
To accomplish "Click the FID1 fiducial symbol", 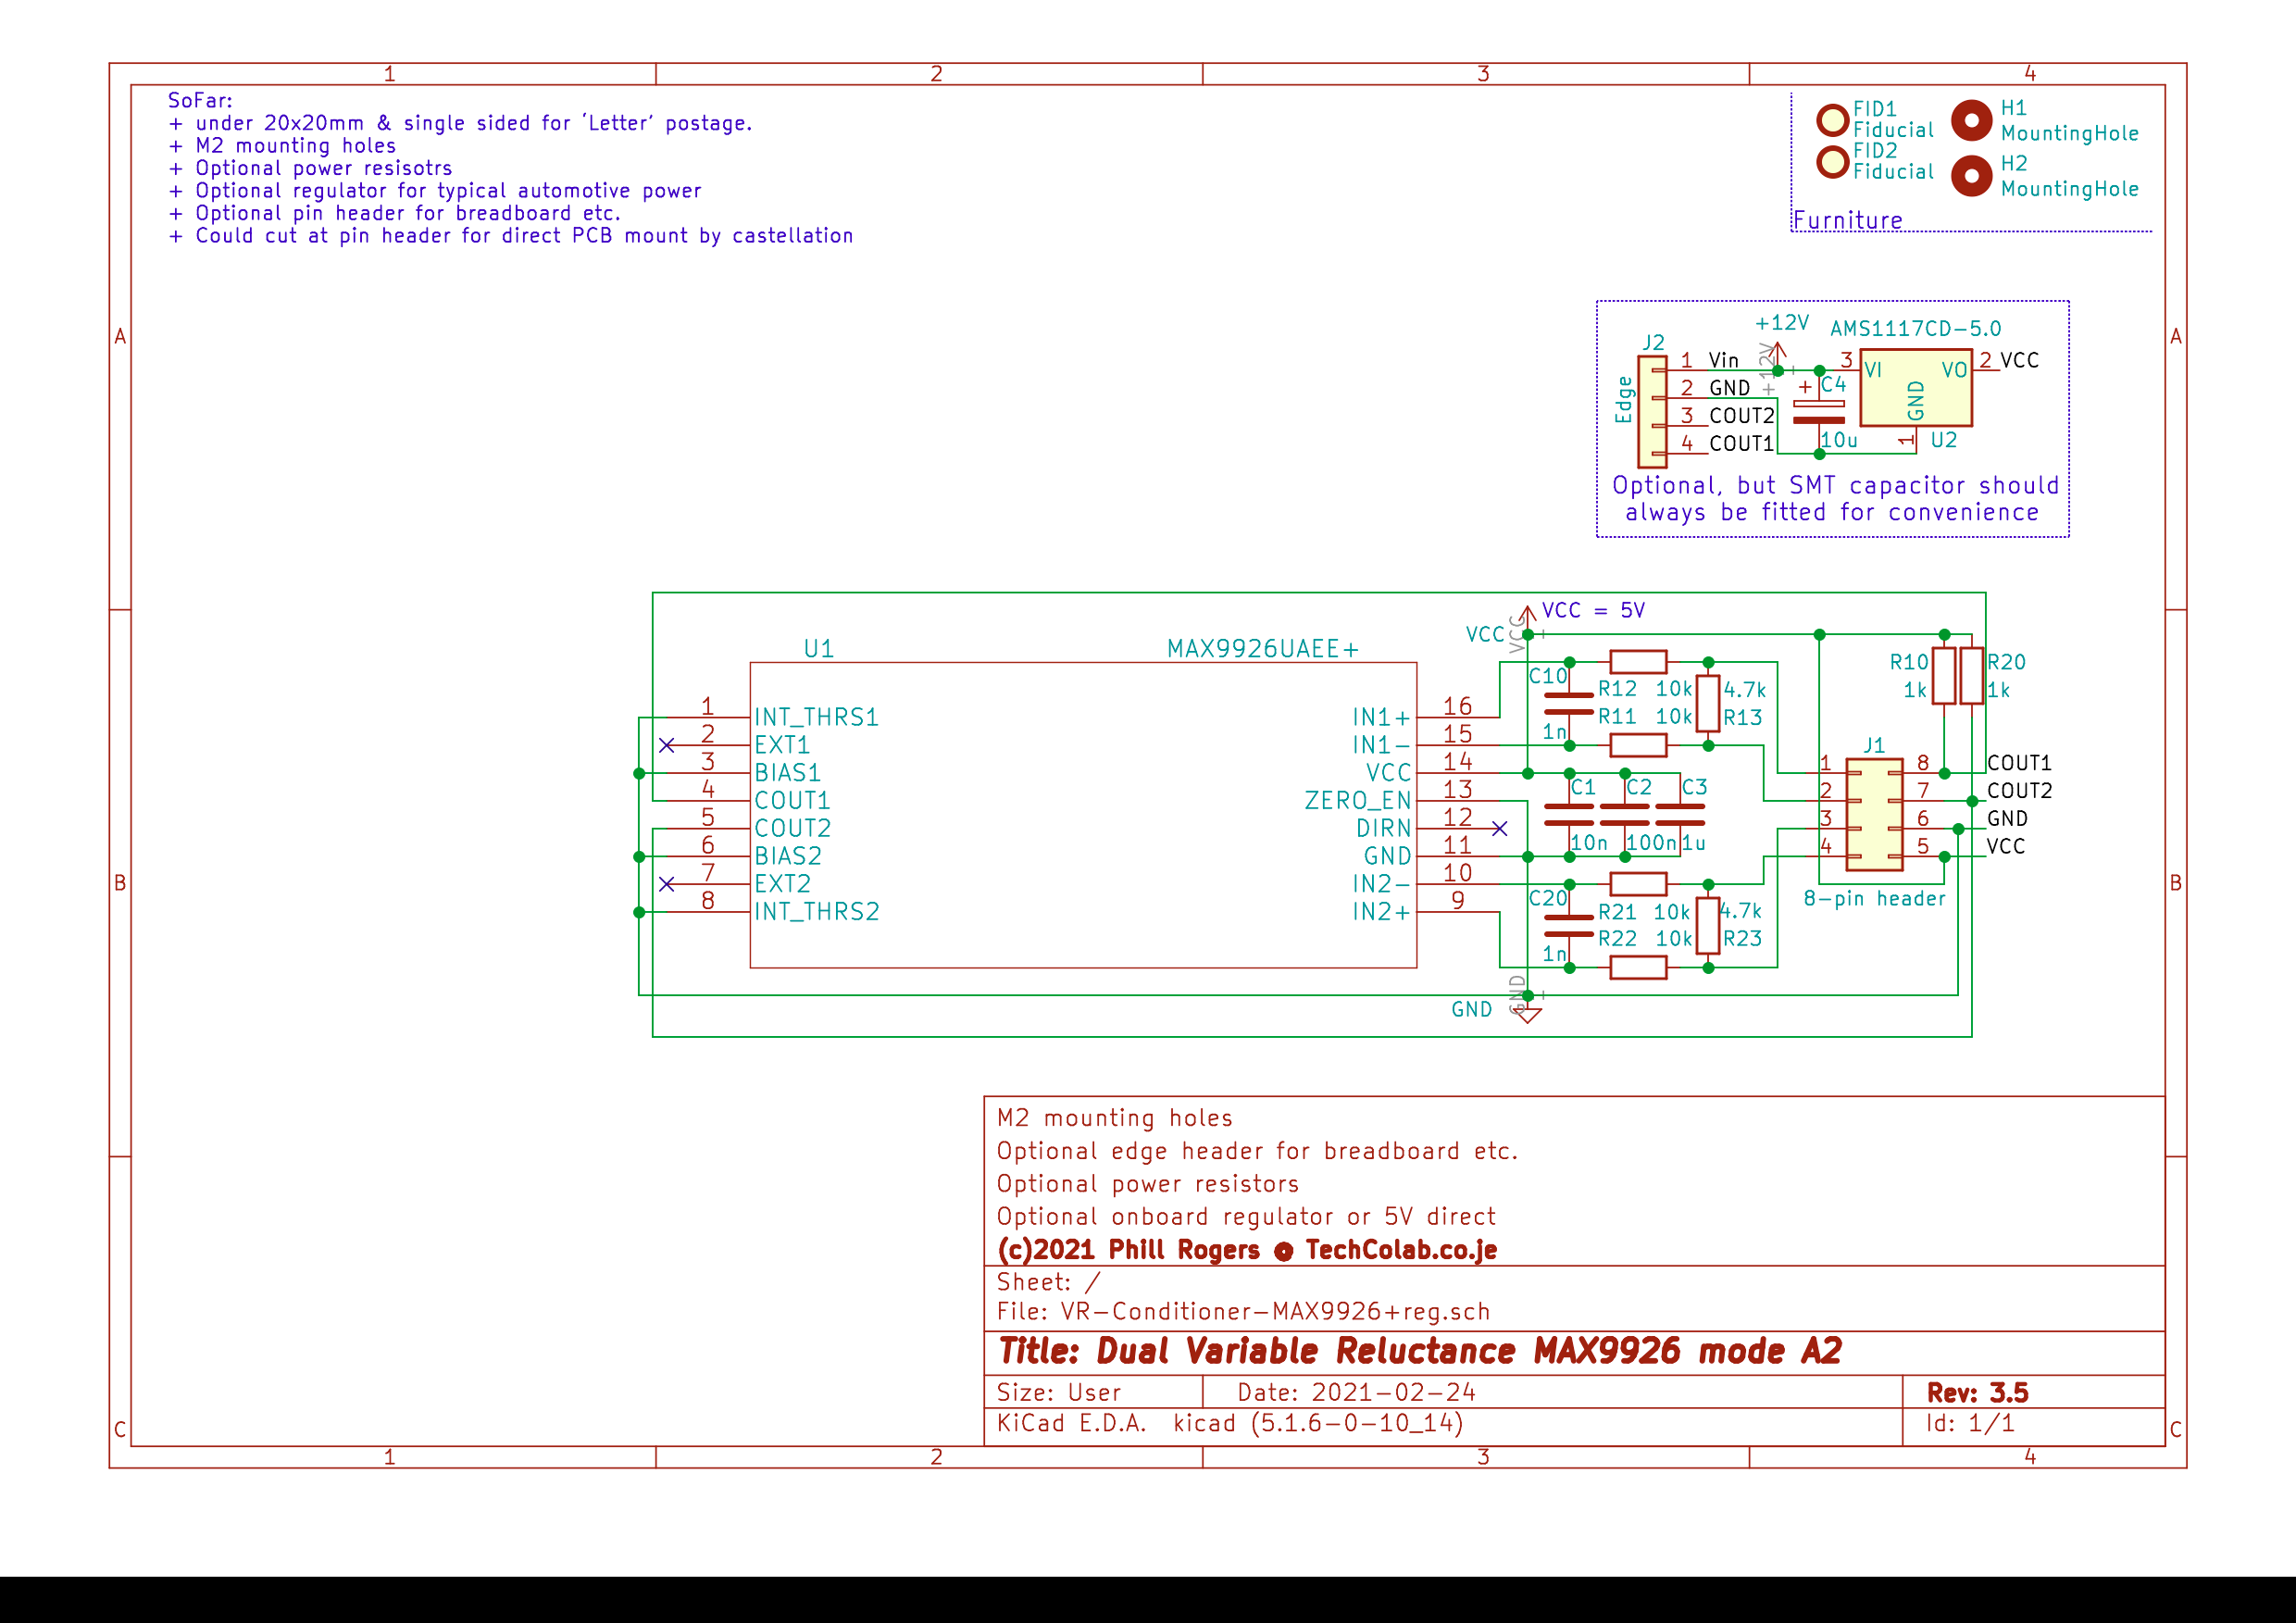I will [1832, 120].
